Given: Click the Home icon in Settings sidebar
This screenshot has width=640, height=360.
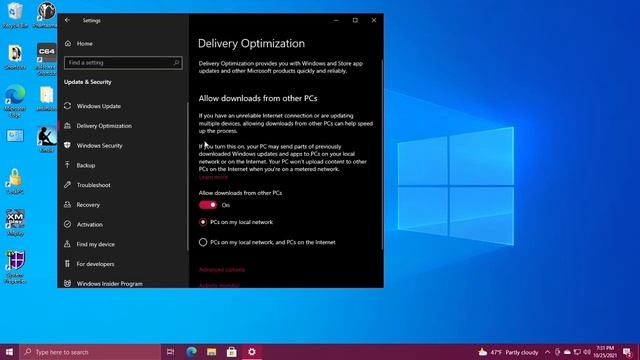Looking at the screenshot, I should click(x=68, y=43).
